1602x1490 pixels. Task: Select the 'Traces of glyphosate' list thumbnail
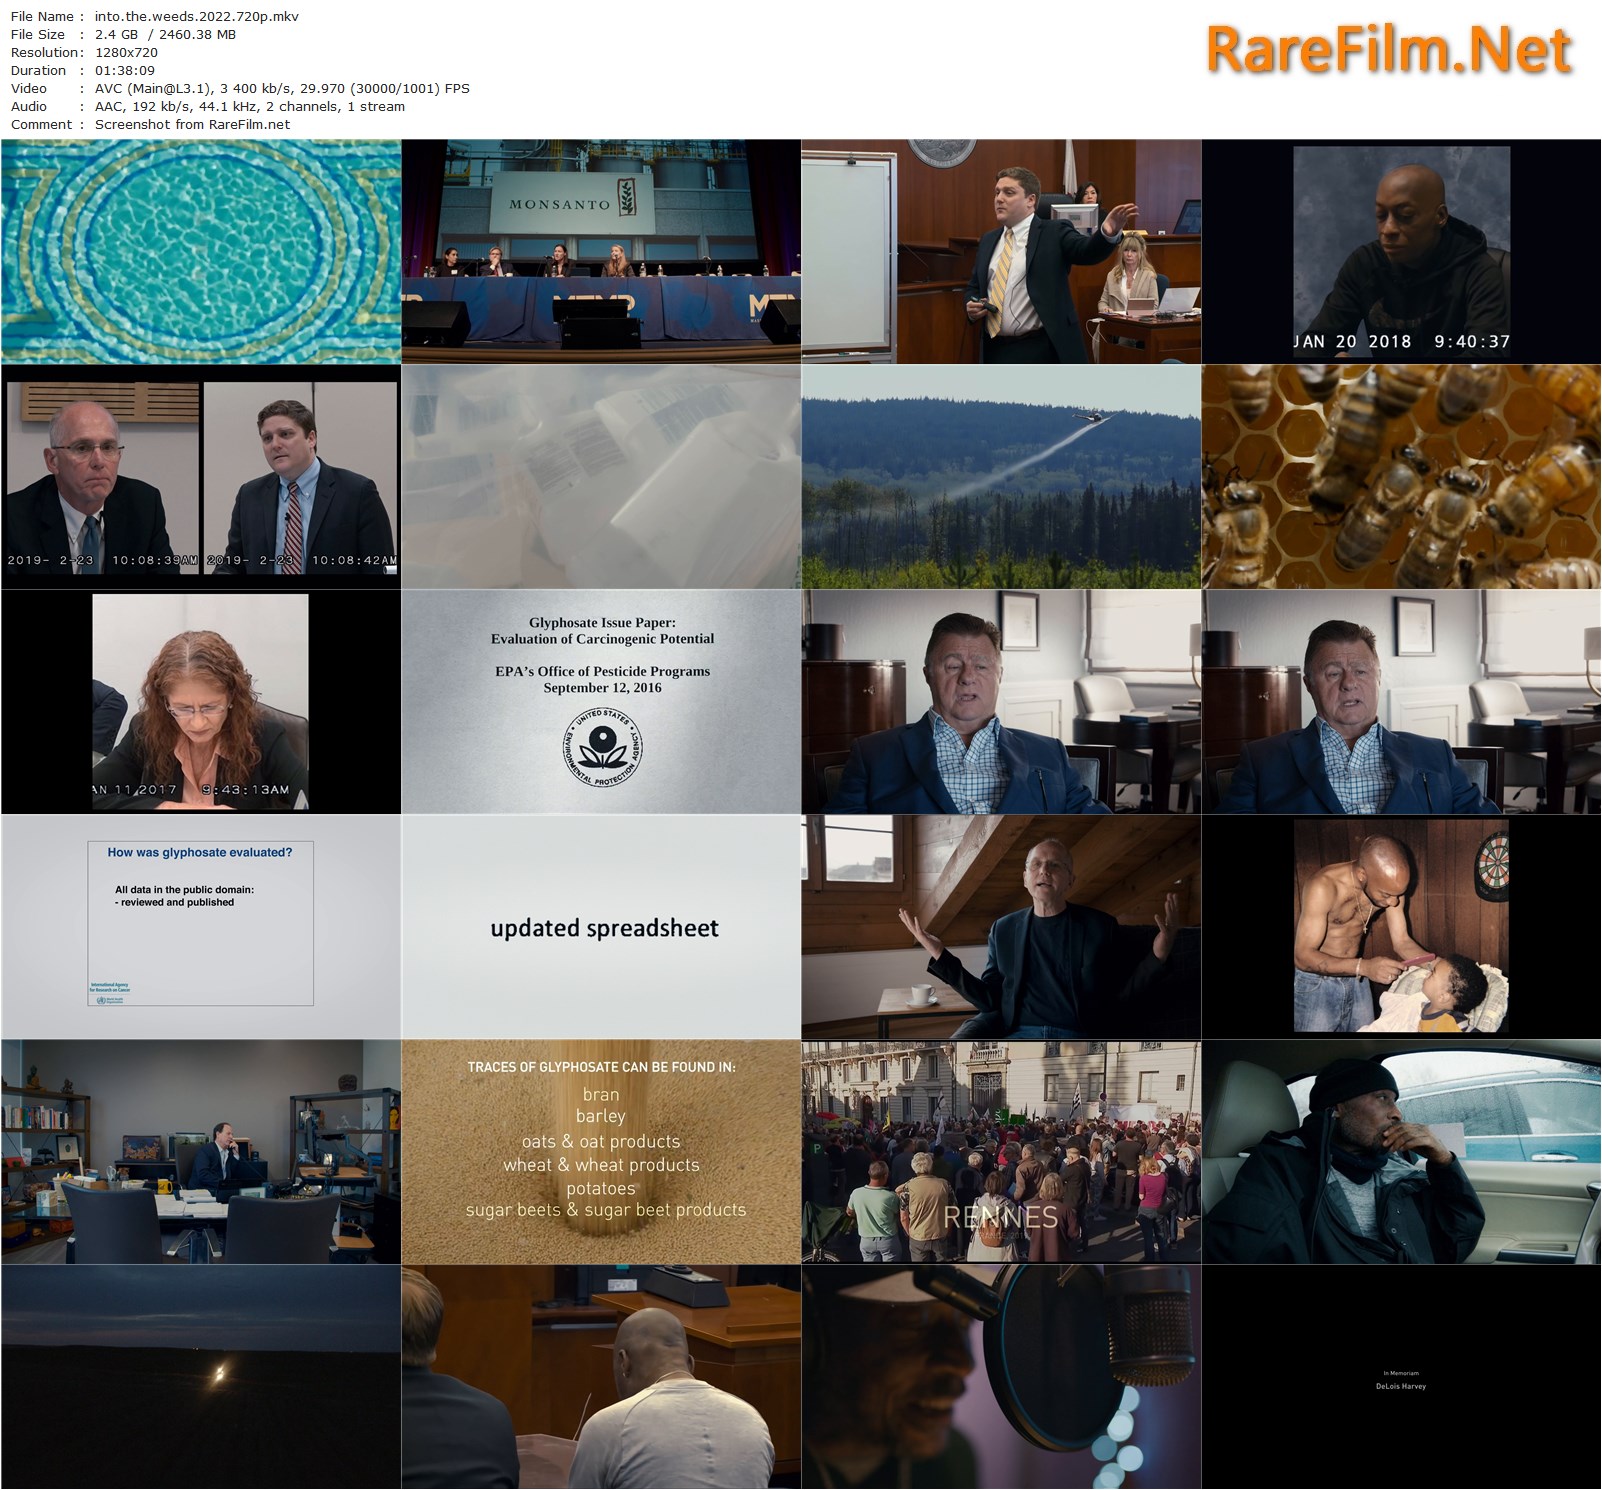tap(601, 1151)
